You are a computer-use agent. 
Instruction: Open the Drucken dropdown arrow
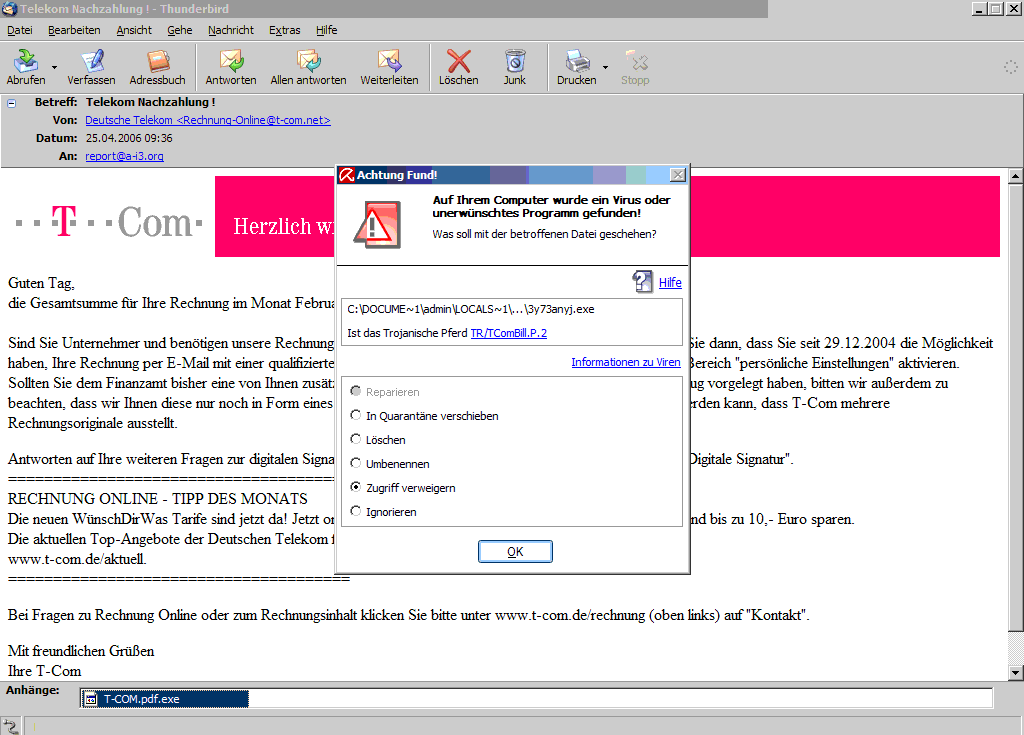[x=605, y=67]
